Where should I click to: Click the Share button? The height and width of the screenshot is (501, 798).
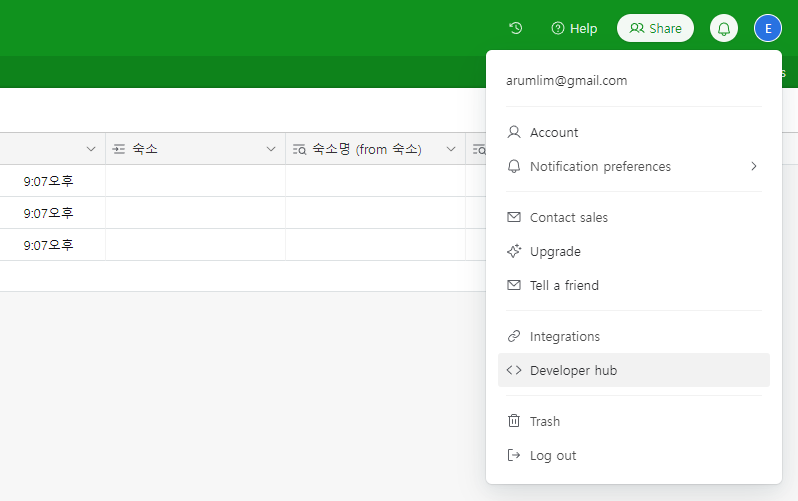[x=656, y=28]
